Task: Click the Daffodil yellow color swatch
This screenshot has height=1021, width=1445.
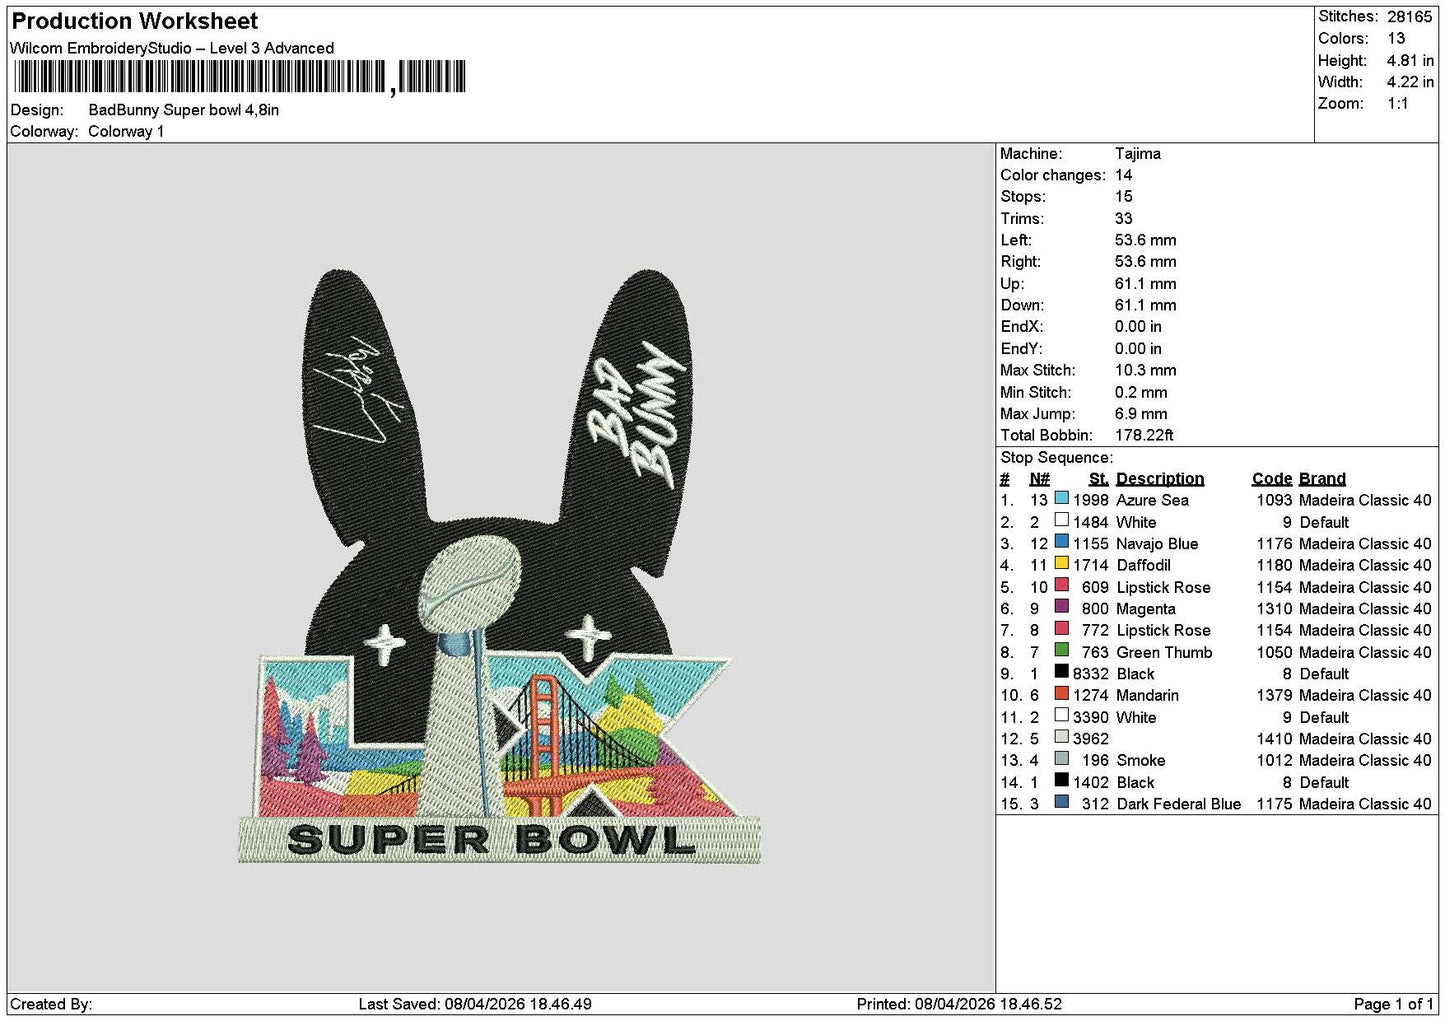Action: tap(1061, 564)
